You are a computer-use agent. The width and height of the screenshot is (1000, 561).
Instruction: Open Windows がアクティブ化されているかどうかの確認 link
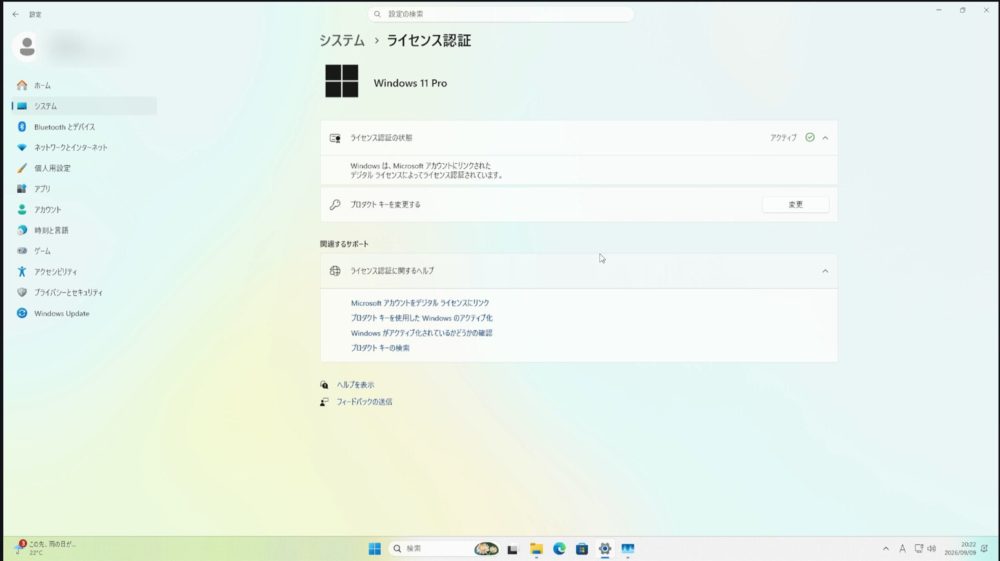tap(422, 333)
